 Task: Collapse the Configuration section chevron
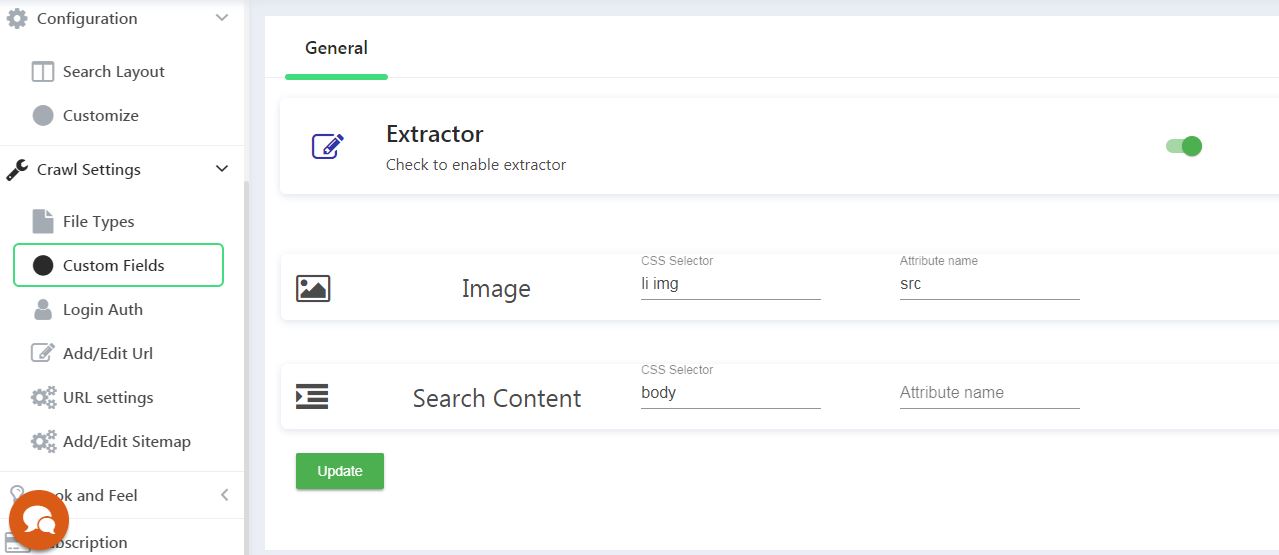tap(222, 18)
